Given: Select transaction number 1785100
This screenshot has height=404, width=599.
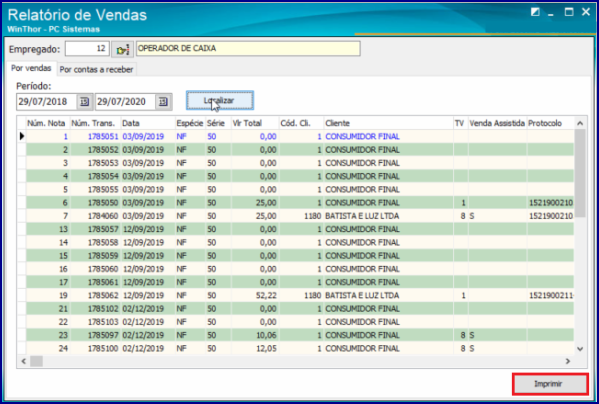Looking at the screenshot, I should [x=103, y=348].
